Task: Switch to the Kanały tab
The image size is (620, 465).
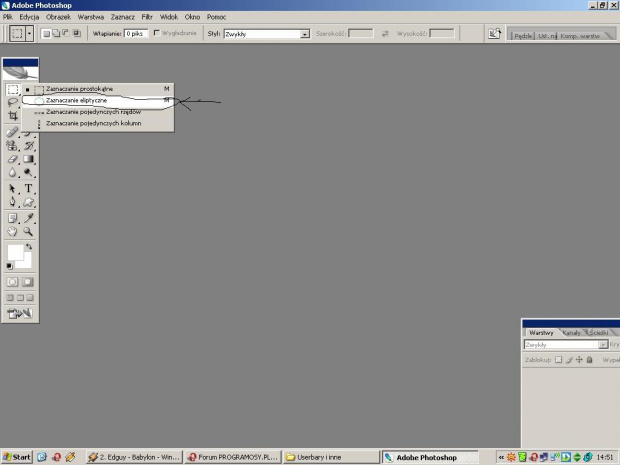Action: 572,333
